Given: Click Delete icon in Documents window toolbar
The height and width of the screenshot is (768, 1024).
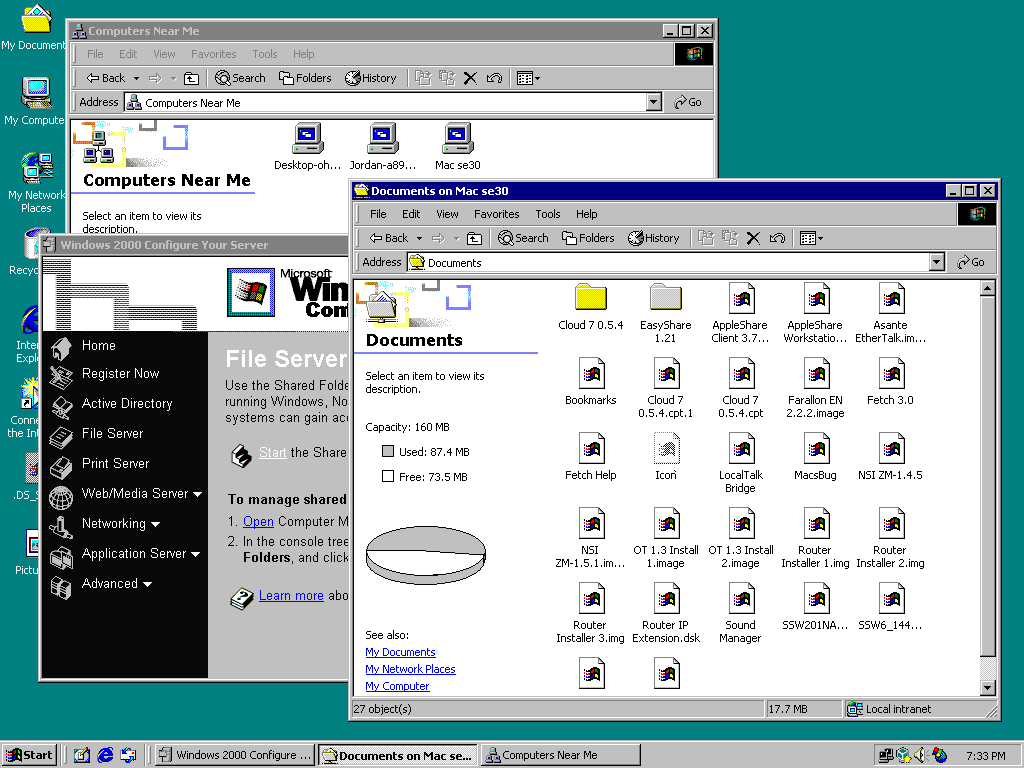Looking at the screenshot, I should point(753,238).
